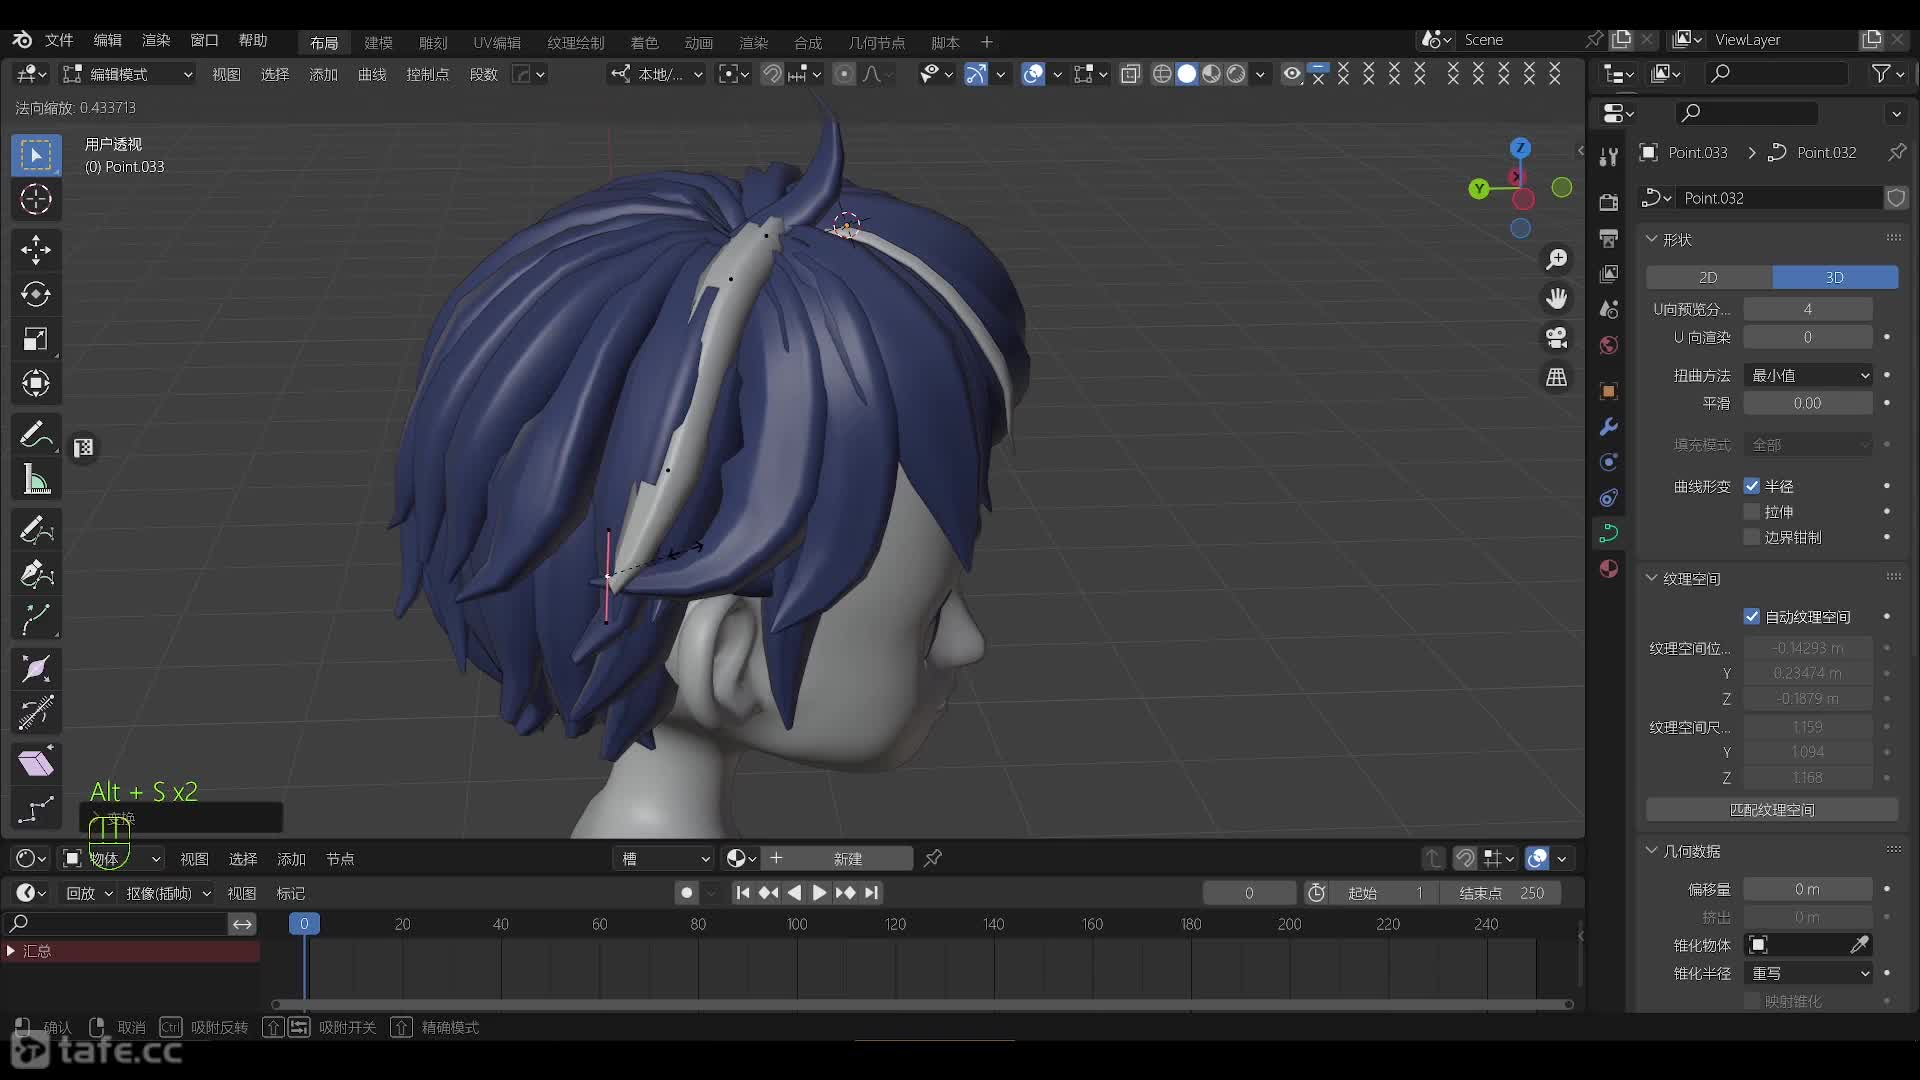Screen dimensions: 1920x1080
Task: Toggle the 自动纹理空间 checkbox
Action: tap(1752, 617)
